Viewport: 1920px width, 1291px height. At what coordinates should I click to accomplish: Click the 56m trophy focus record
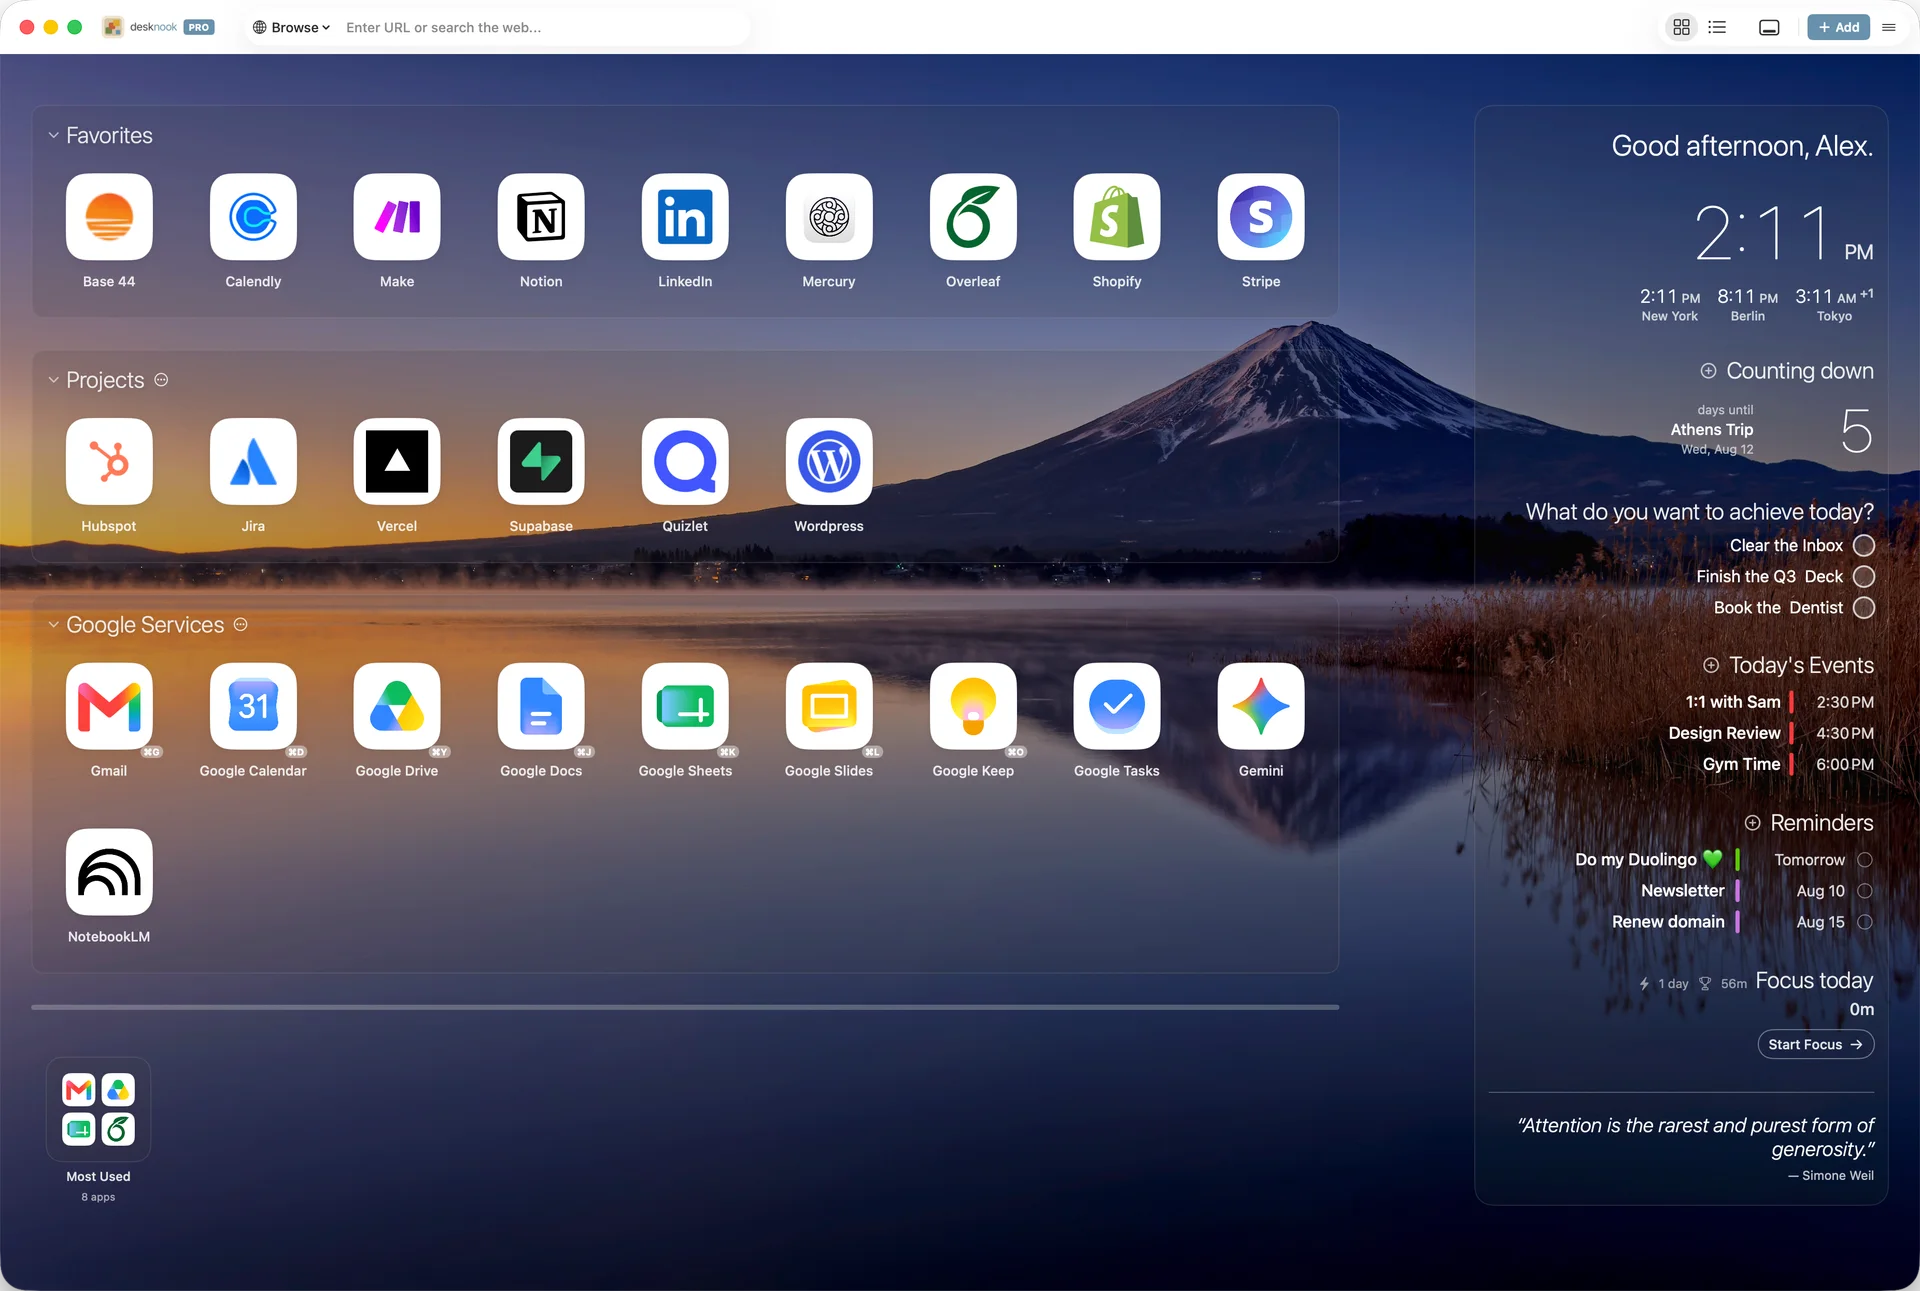tap(1723, 984)
